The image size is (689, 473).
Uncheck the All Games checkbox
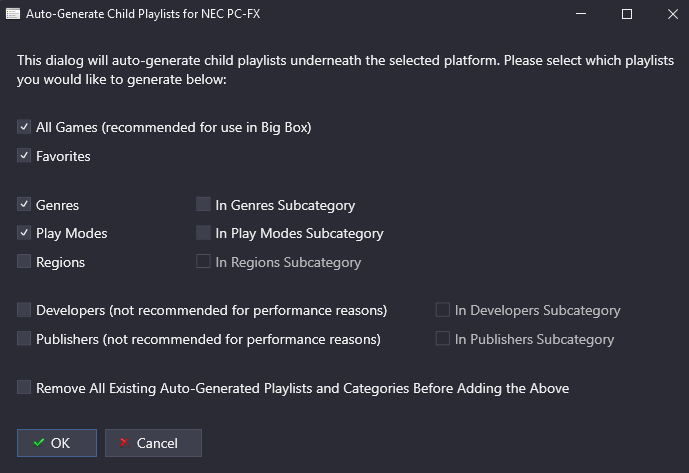(x=24, y=127)
